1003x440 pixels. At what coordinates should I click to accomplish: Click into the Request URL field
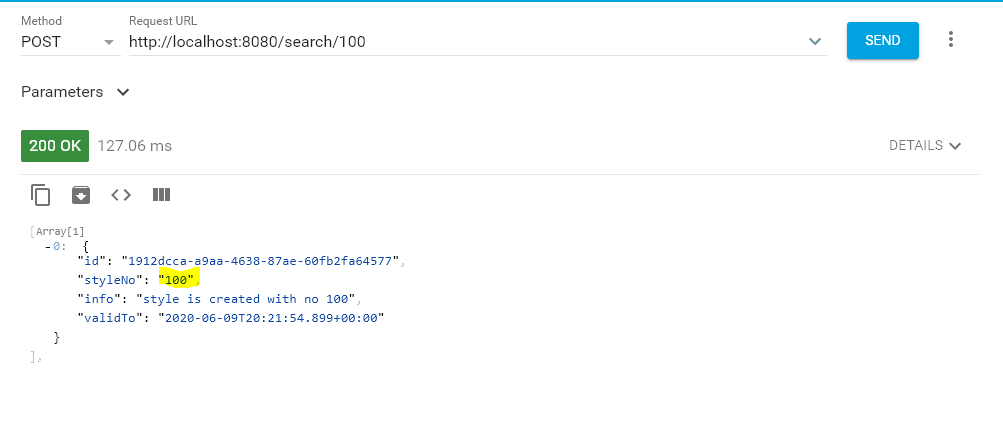coord(460,42)
